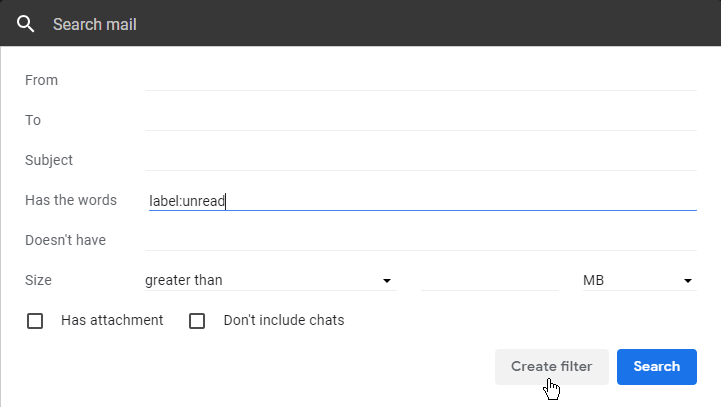Select the Subject input field
Image resolution: width=721 pixels, height=407 pixels.
[x=420, y=160]
